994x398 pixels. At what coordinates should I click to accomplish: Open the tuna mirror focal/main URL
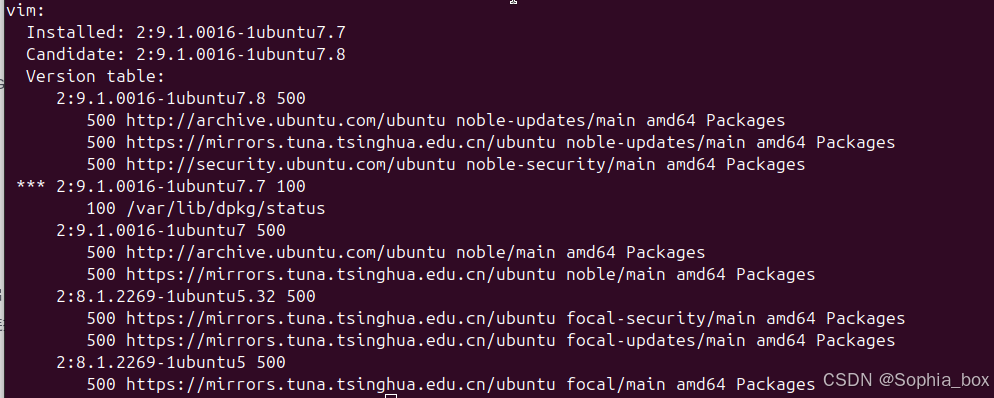click(340, 385)
